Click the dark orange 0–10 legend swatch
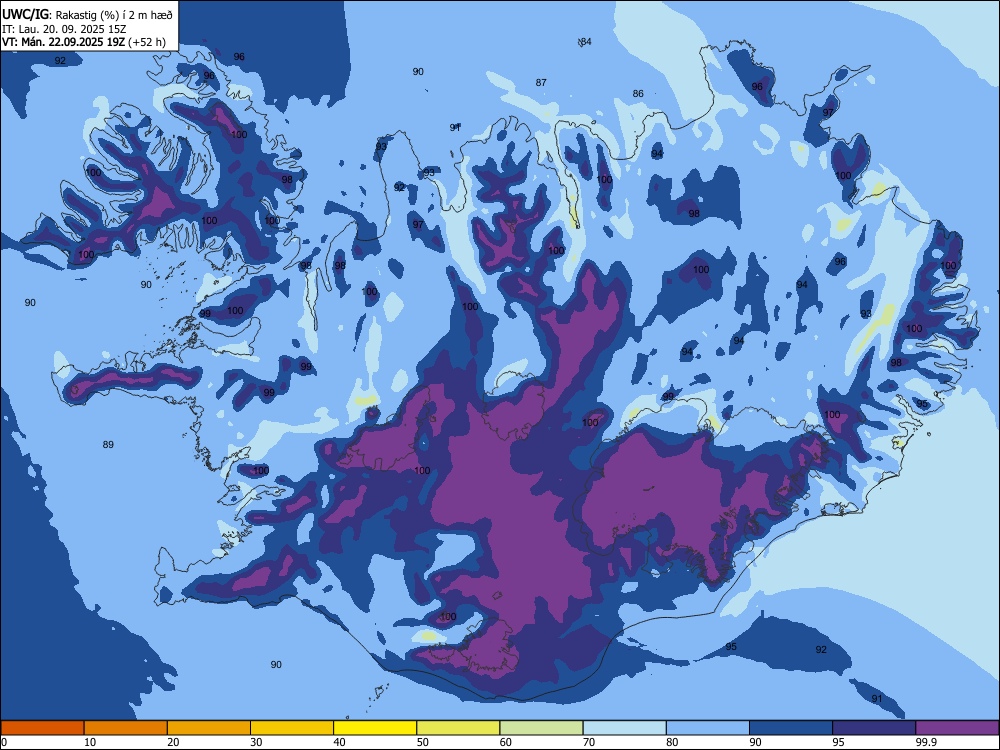This screenshot has height=750, width=1000. coord(42,728)
